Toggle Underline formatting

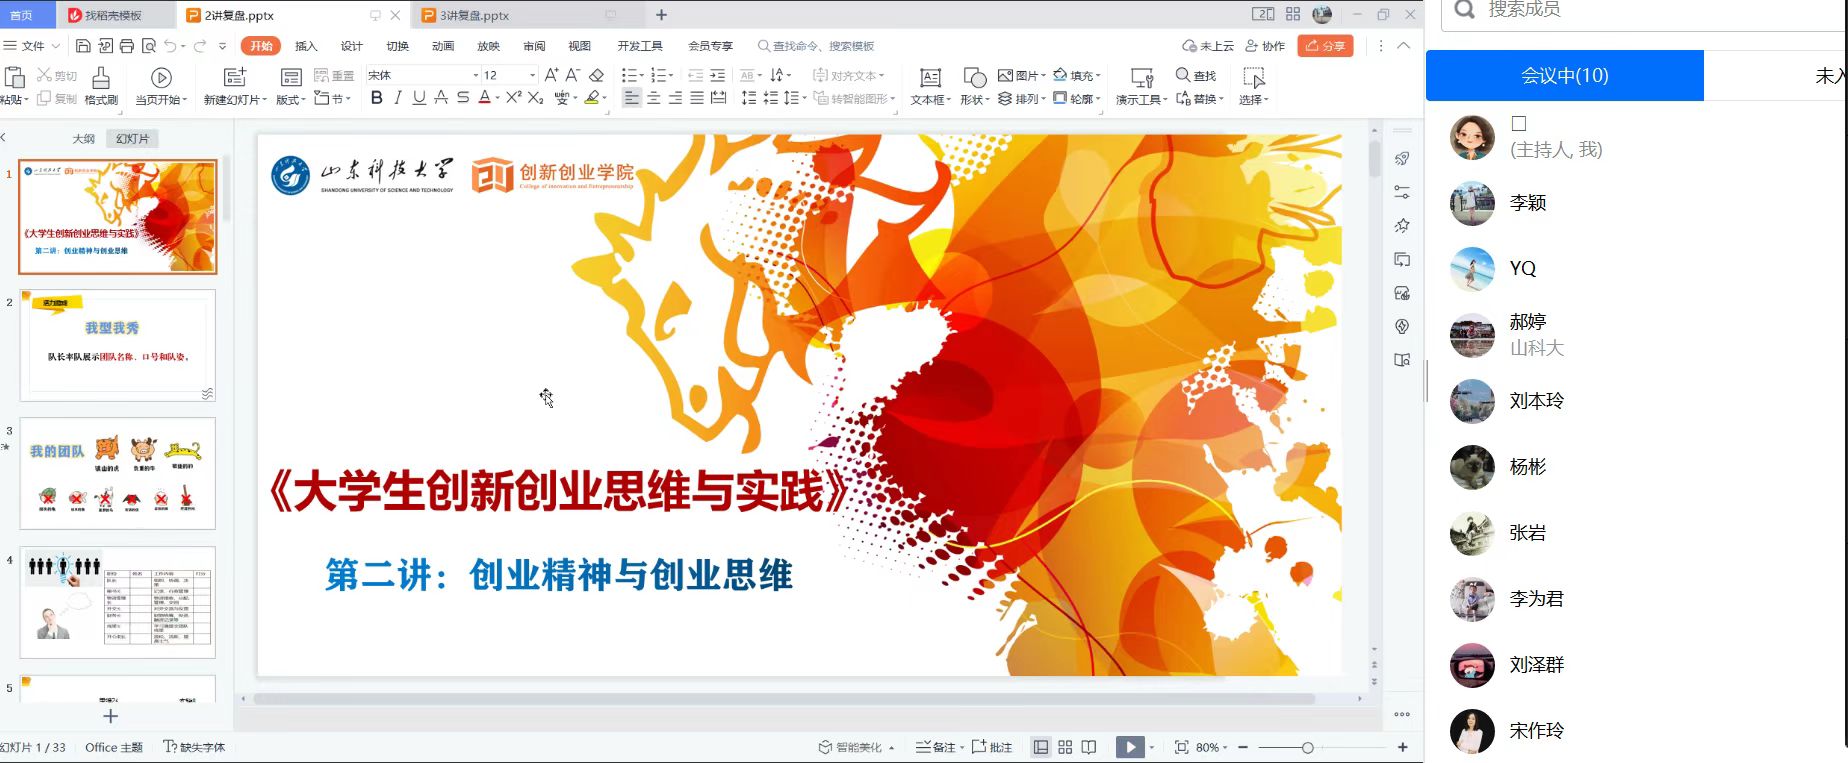(419, 98)
